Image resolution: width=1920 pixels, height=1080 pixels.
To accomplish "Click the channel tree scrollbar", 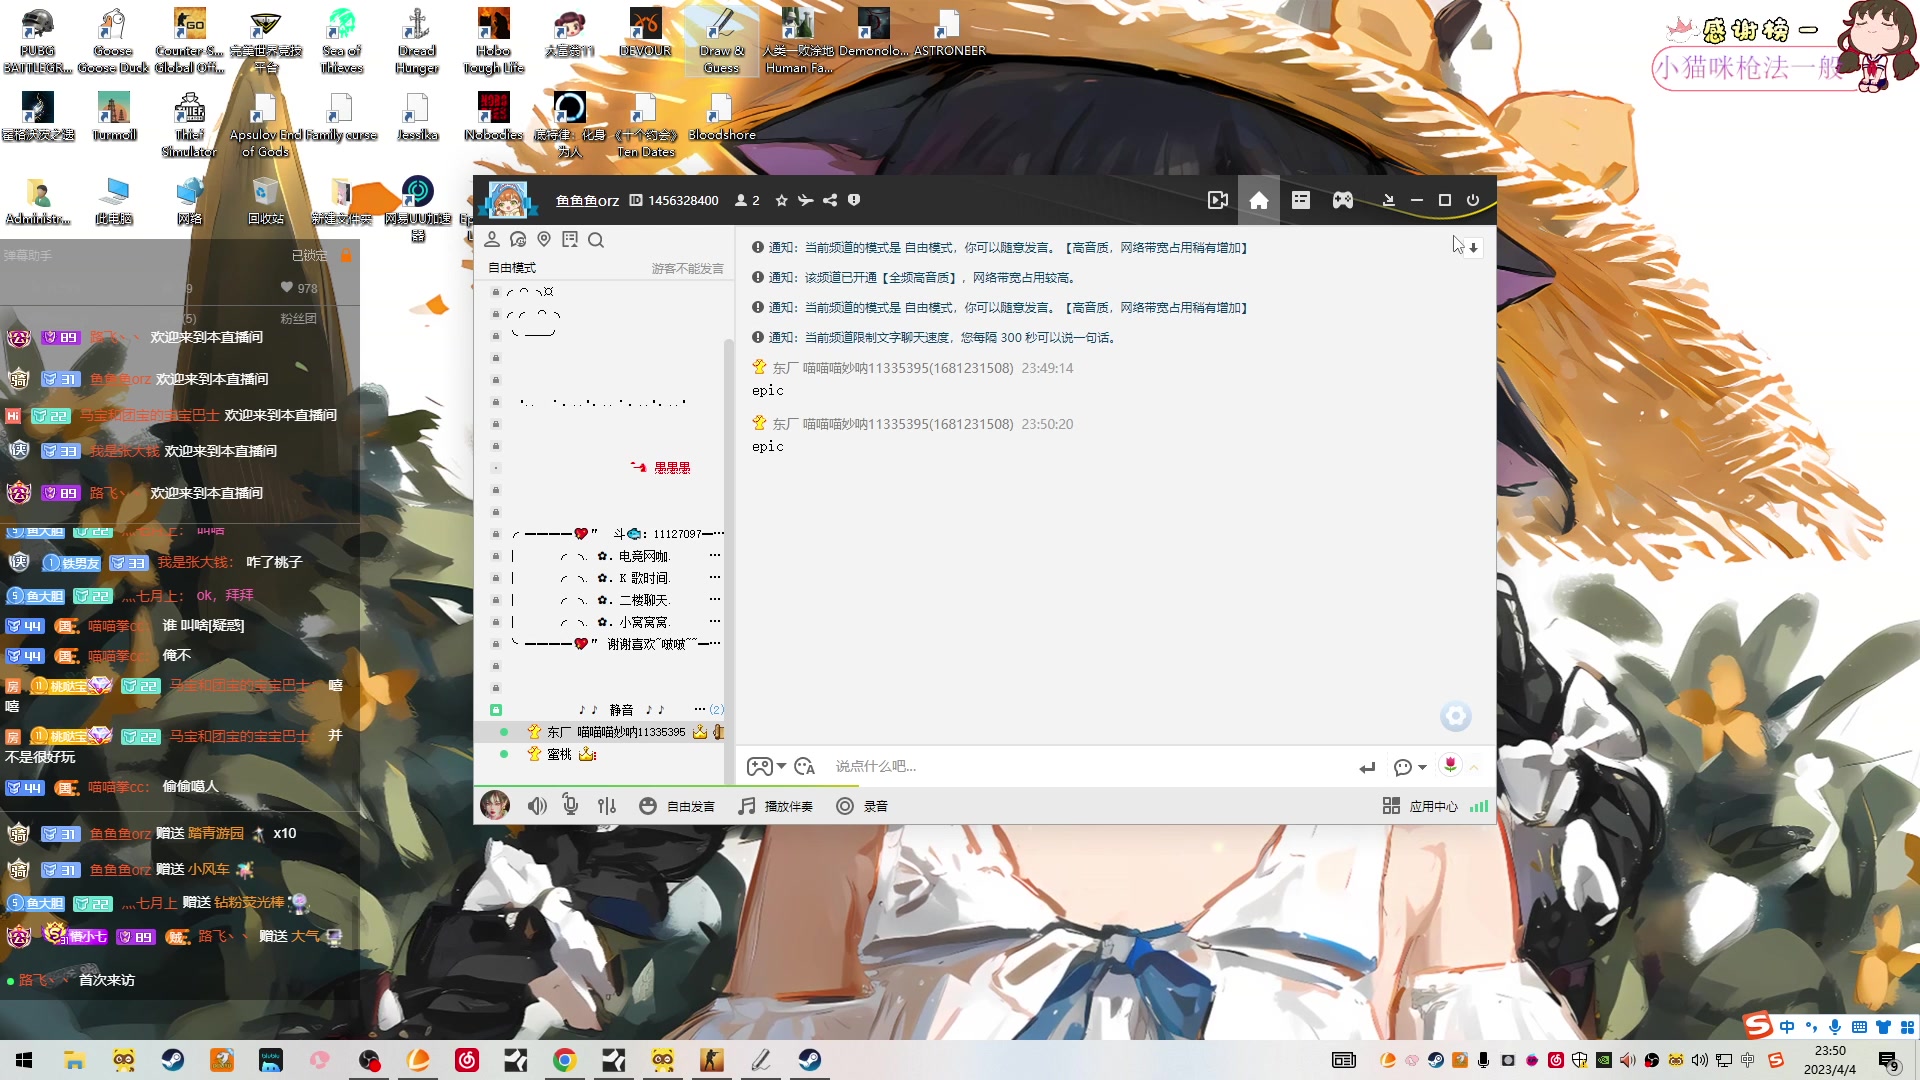I will pyautogui.click(x=729, y=560).
